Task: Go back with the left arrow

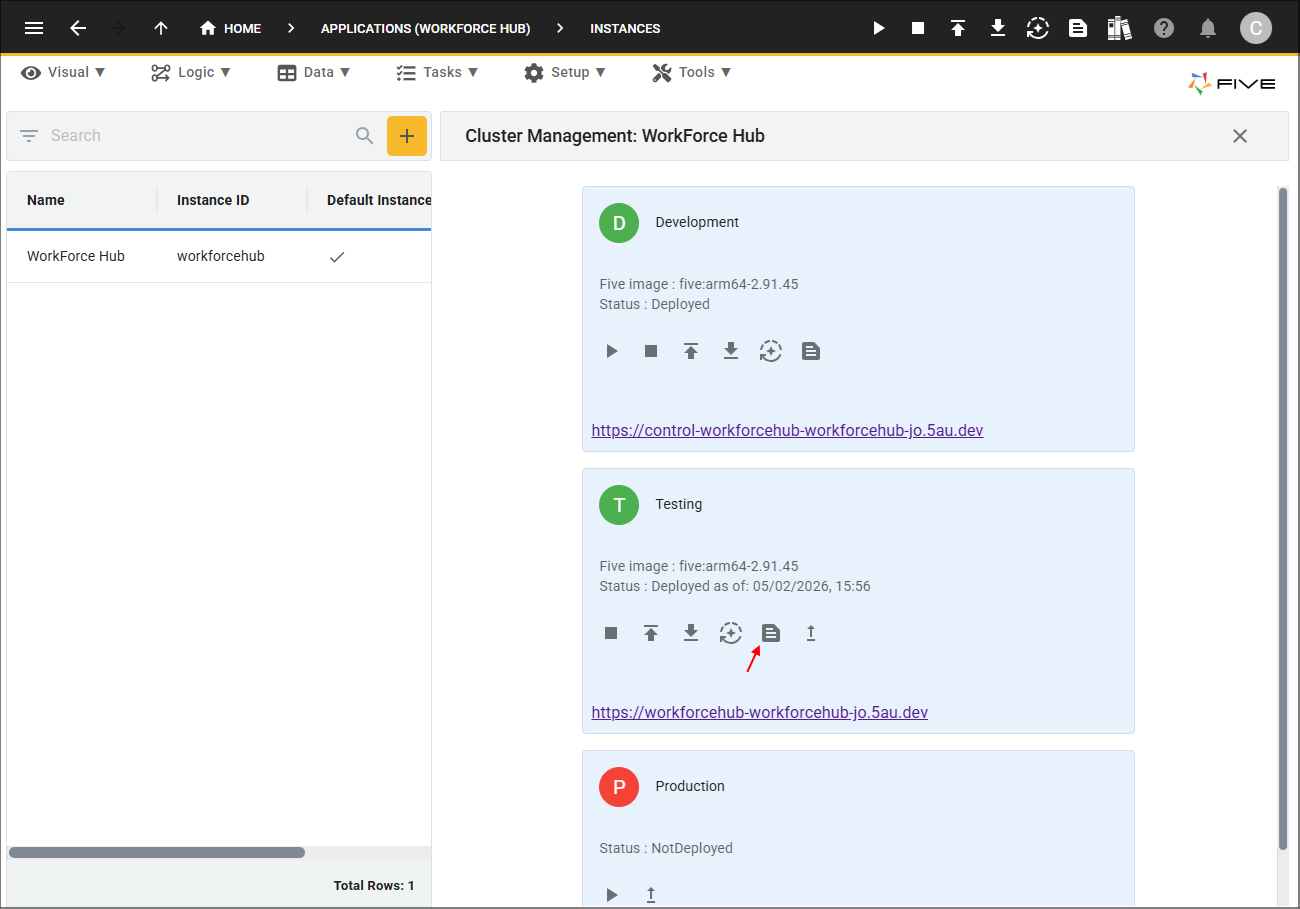Action: point(78,28)
